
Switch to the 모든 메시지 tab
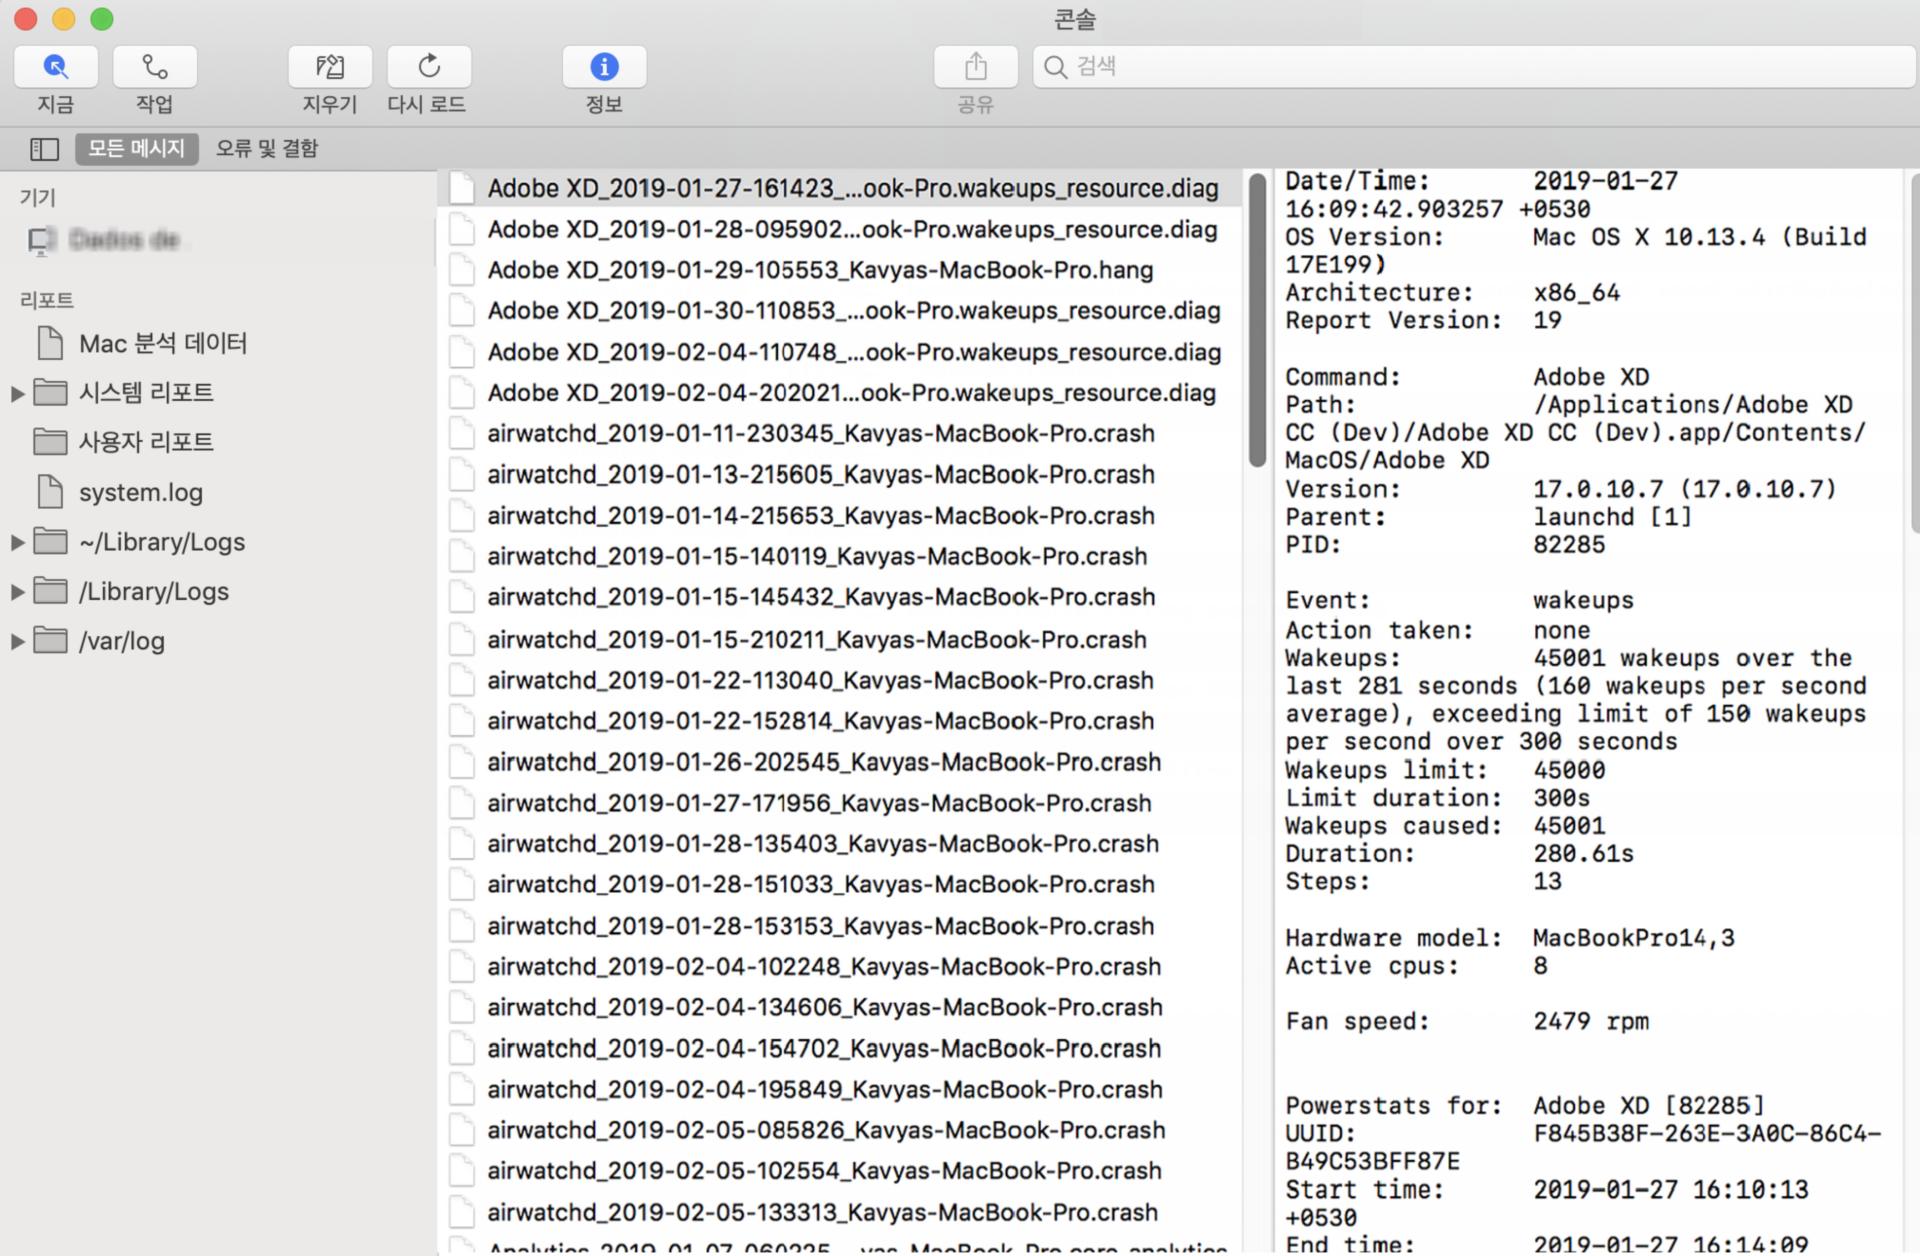tap(136, 149)
